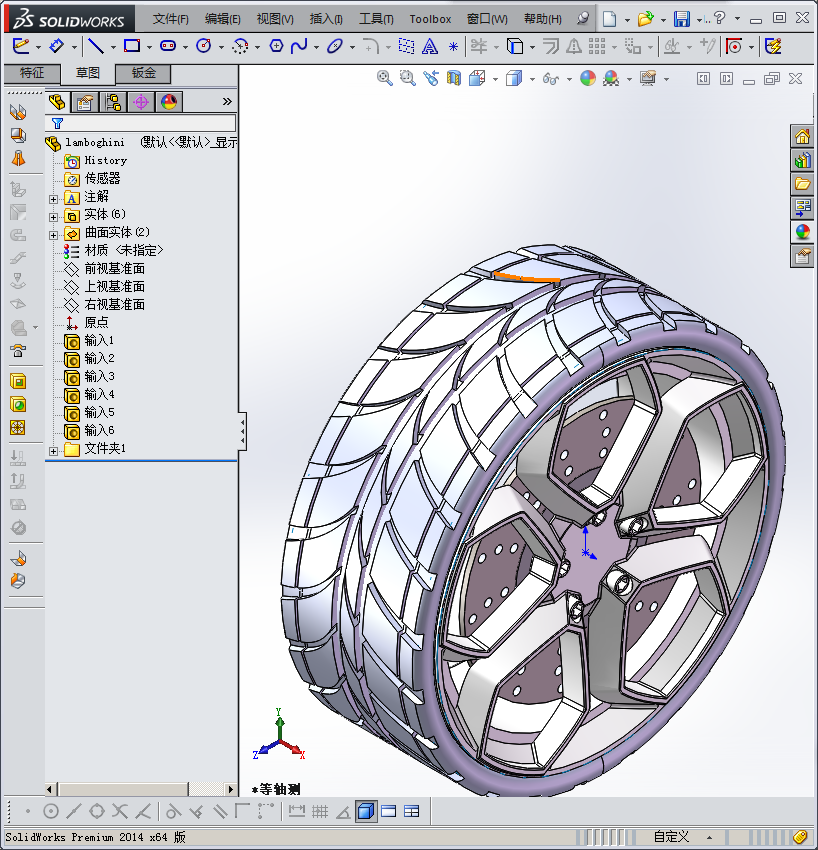The height and width of the screenshot is (850, 818).
Task: Open the 插入(I) menu
Action: pyautogui.click(x=326, y=19)
